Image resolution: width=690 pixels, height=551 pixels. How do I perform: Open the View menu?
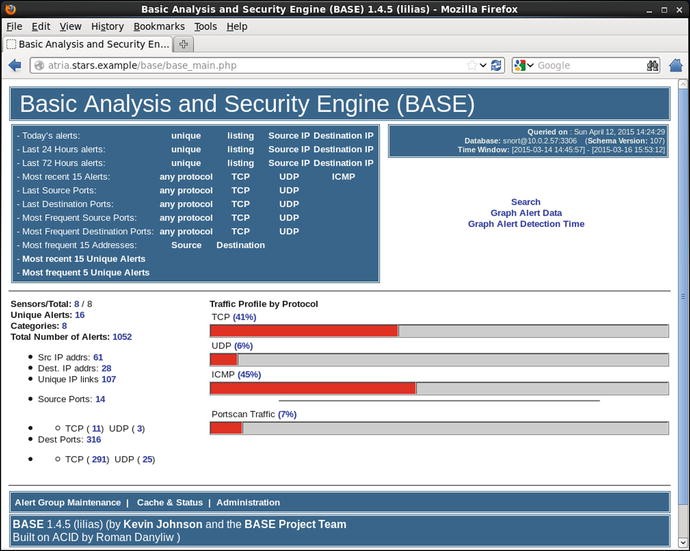click(x=70, y=26)
